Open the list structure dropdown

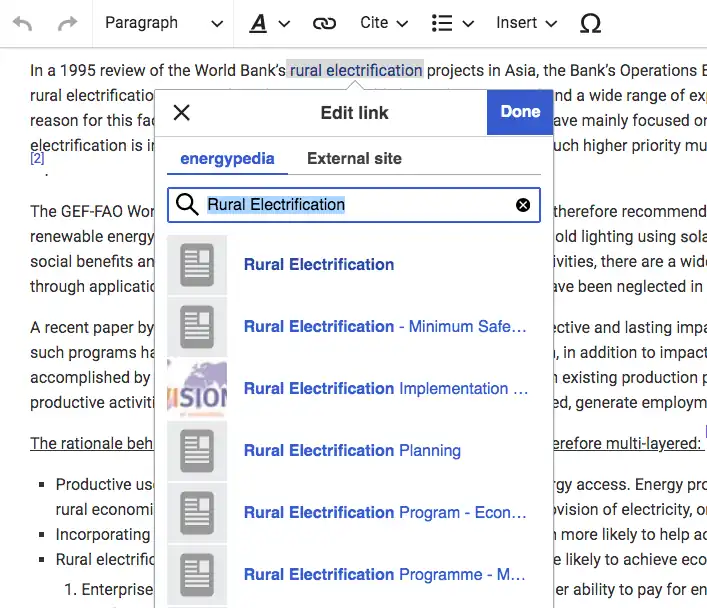452,23
